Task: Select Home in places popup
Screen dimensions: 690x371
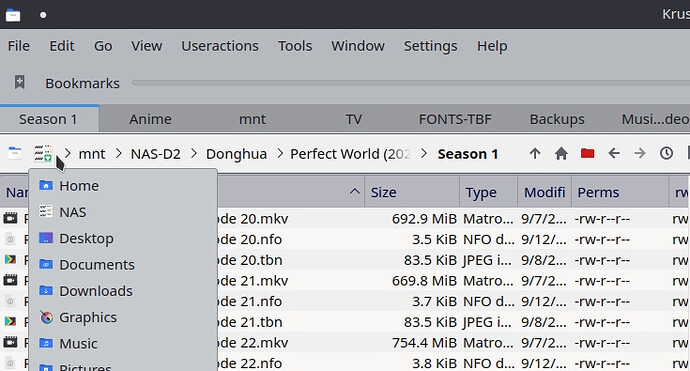Action: [x=123, y=186]
